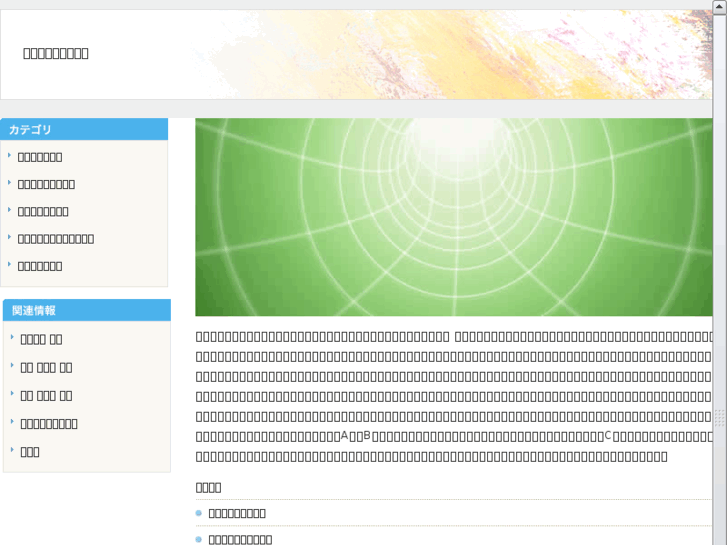The width and height of the screenshot is (727, 545).
Task: Click the vertical scrollbar up arrow
Action: [720, 7]
